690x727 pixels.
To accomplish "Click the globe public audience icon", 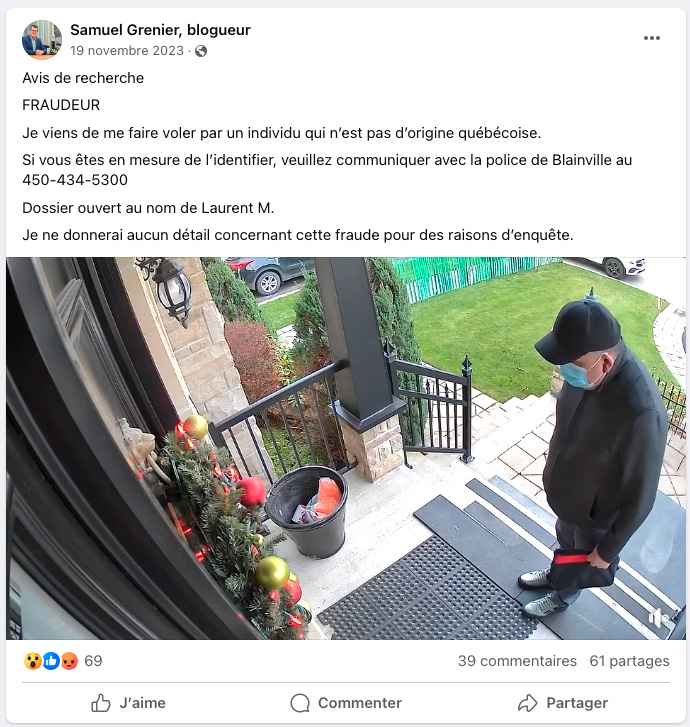I will click(201, 51).
